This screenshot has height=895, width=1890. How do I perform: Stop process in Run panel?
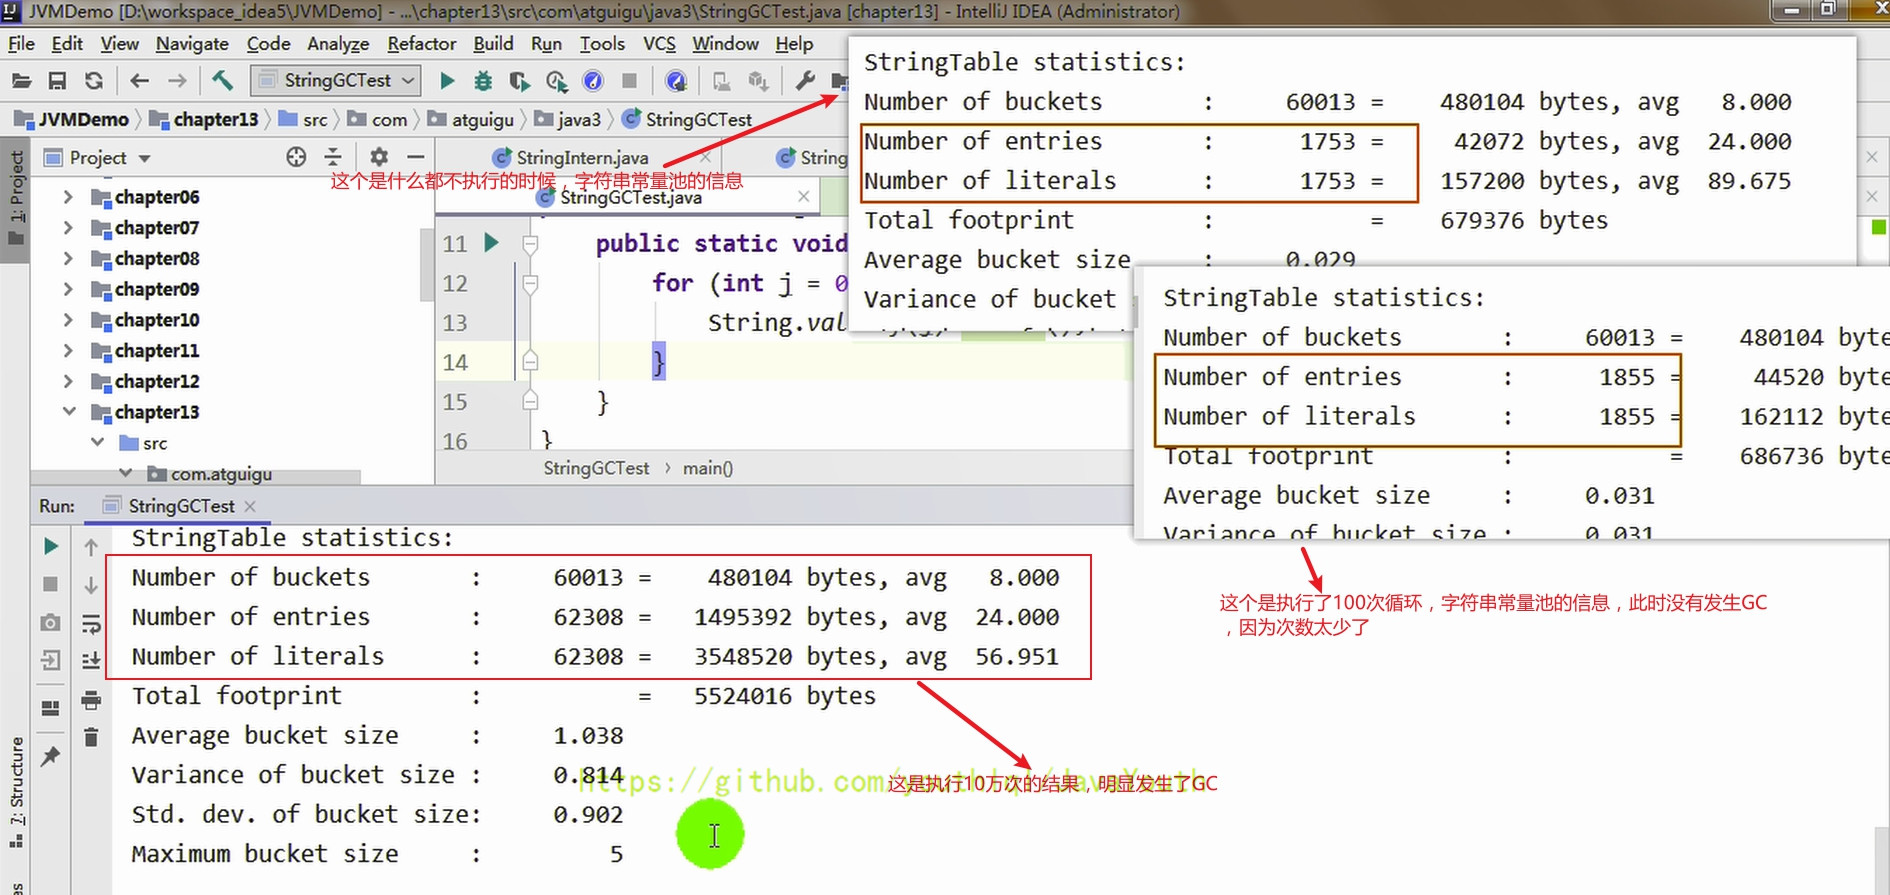tap(51, 584)
